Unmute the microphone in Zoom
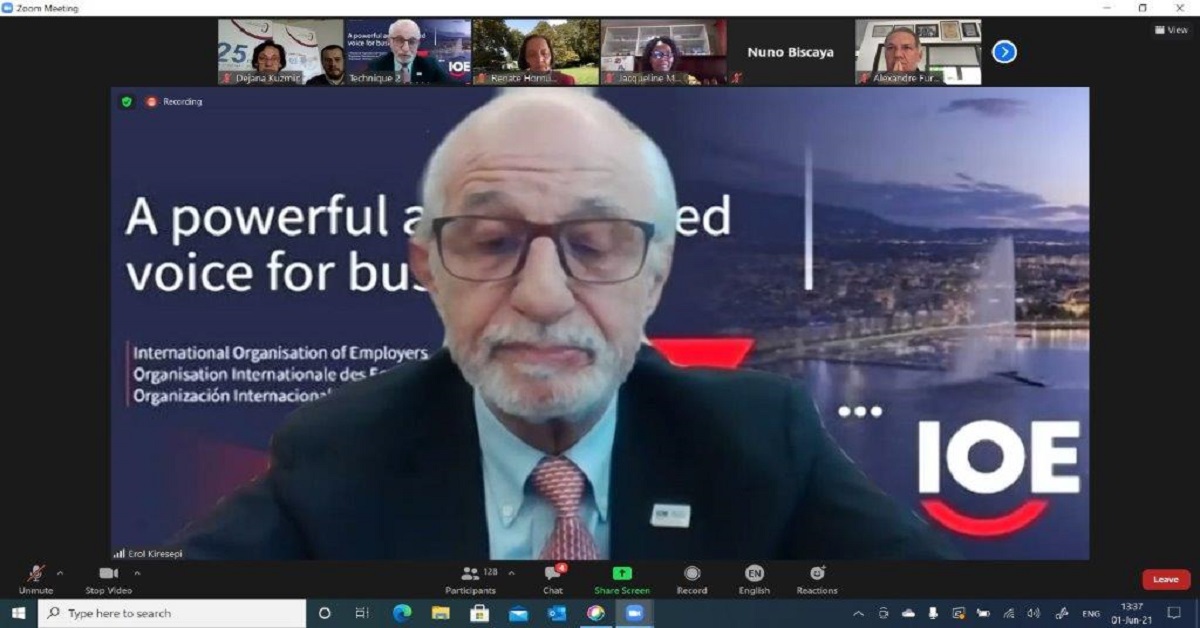 coord(36,579)
